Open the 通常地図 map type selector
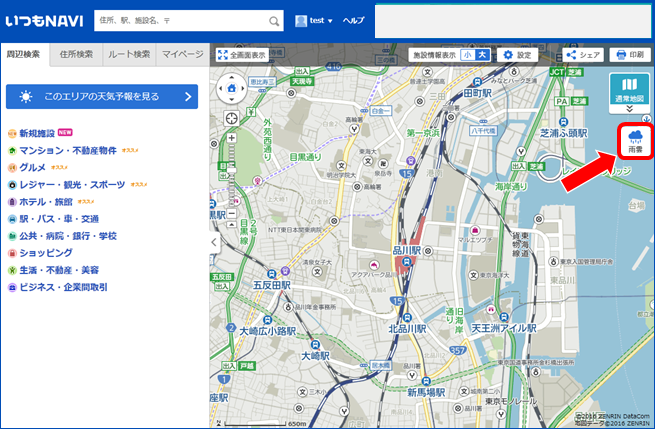Viewport: 655px width, 429px height. pyautogui.click(x=629, y=90)
